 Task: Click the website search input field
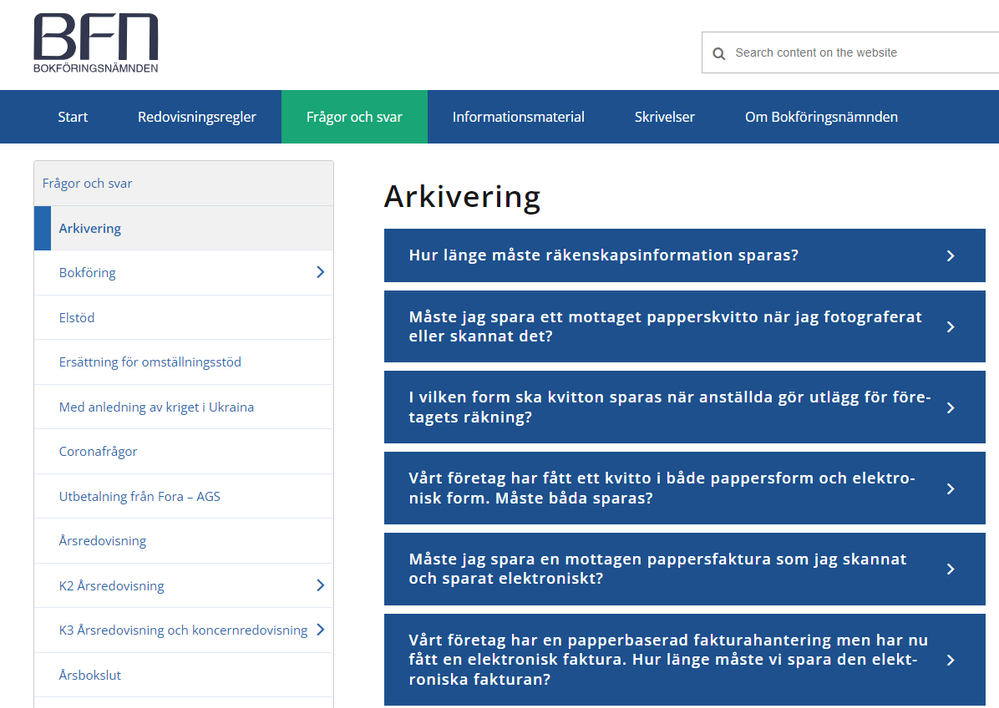click(850, 53)
